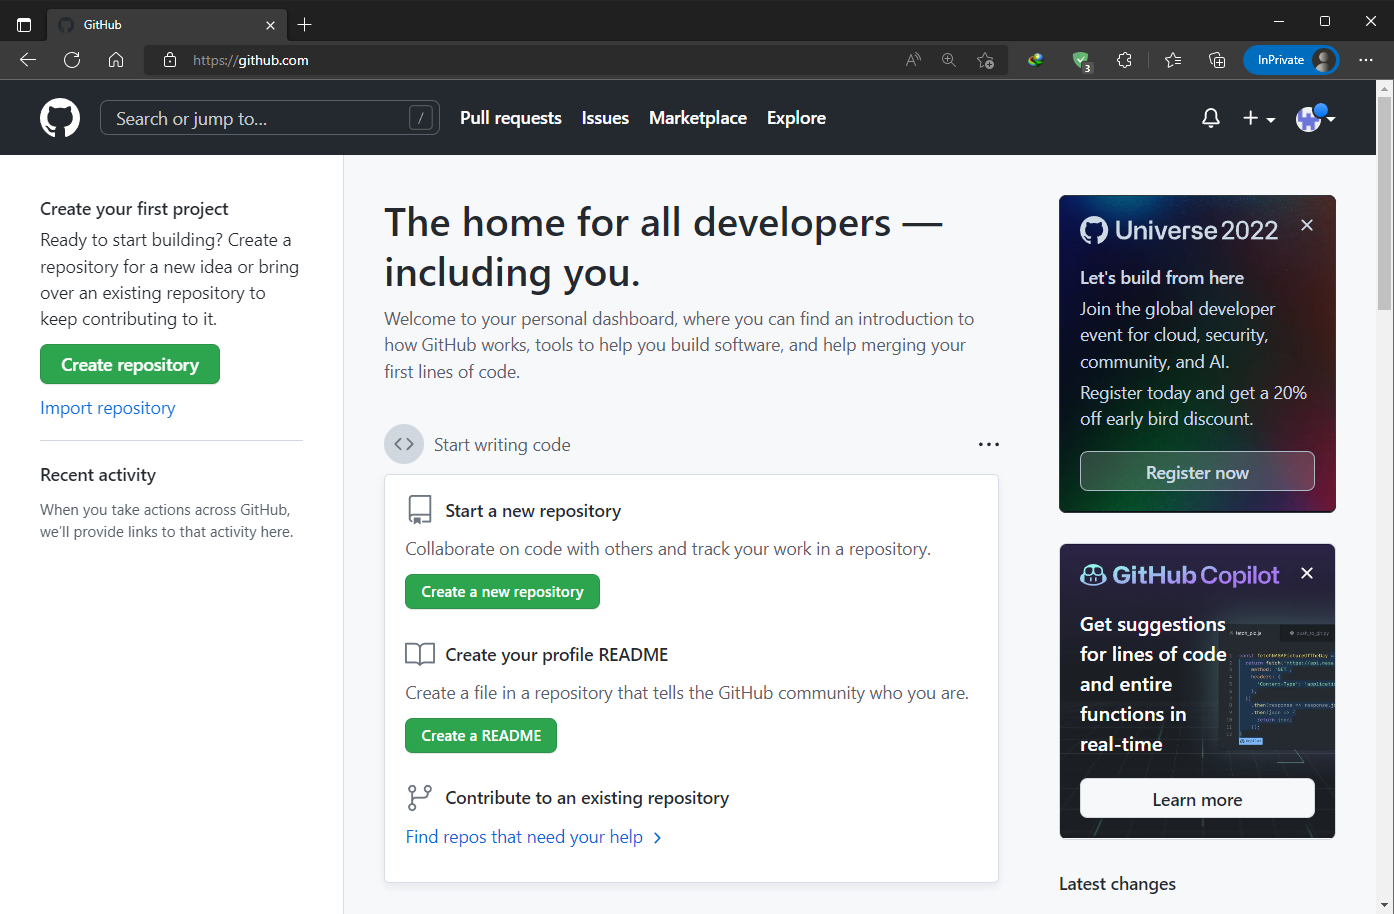Open the notifications bell

point(1210,118)
